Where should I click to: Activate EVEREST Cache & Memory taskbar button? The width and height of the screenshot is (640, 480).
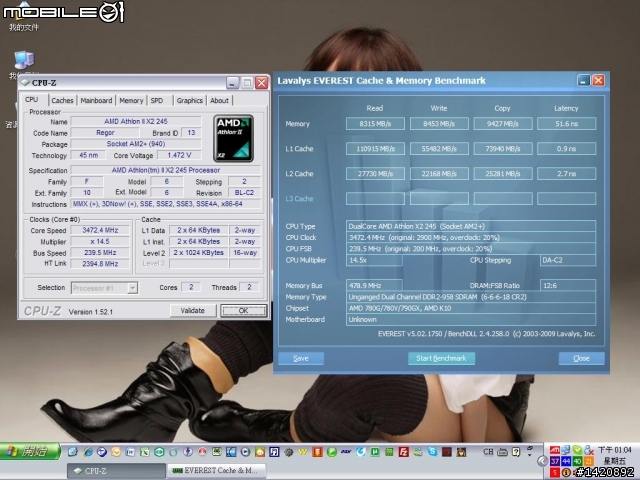217,471
